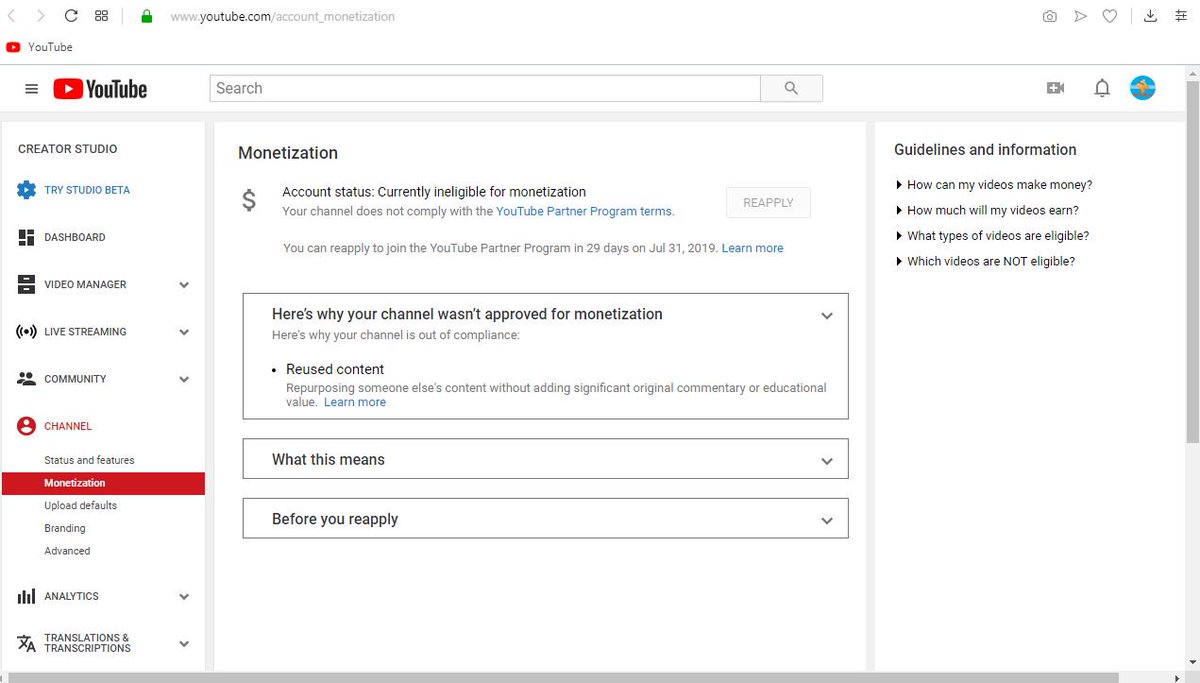Open the browser speed dial grid icon
The height and width of the screenshot is (683, 1200).
(101, 16)
